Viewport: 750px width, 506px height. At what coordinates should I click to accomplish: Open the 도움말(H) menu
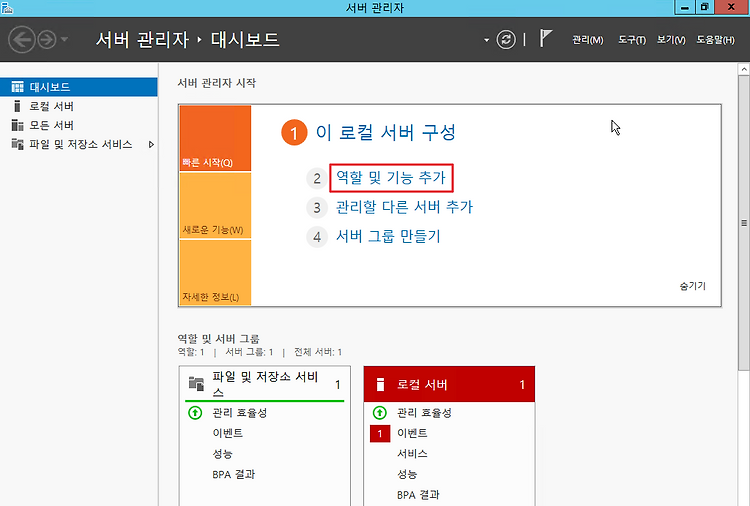click(x=715, y=40)
